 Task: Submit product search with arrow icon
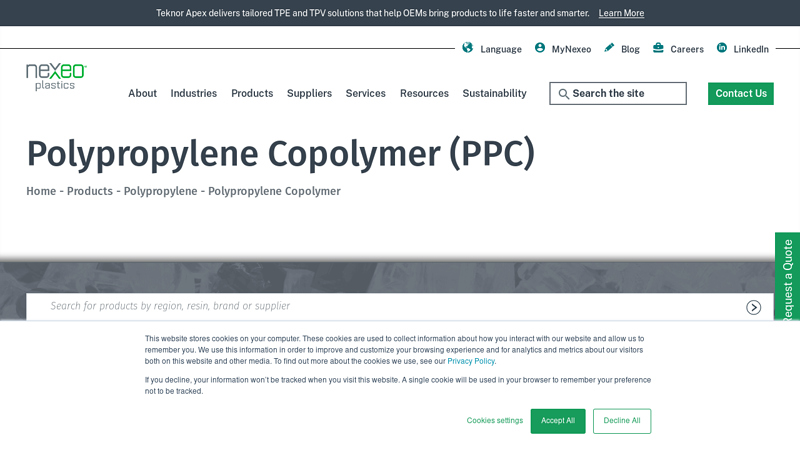753,307
